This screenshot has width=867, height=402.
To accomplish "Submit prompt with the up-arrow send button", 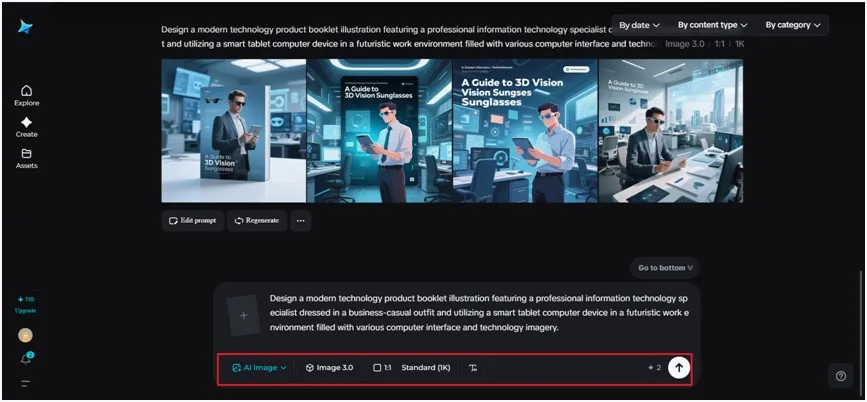I will (679, 367).
